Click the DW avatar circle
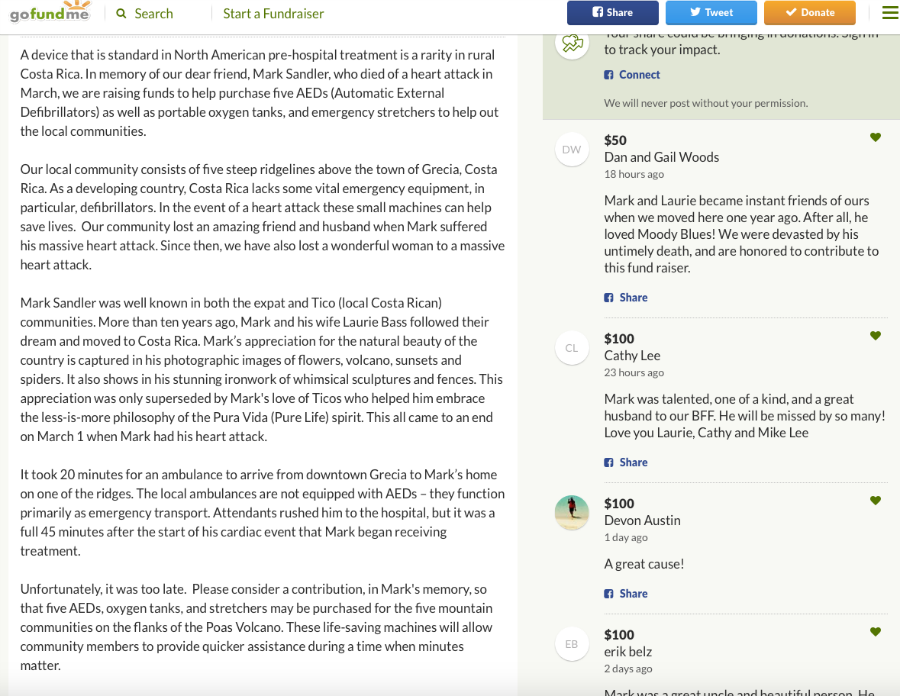900x696 pixels. click(572, 149)
